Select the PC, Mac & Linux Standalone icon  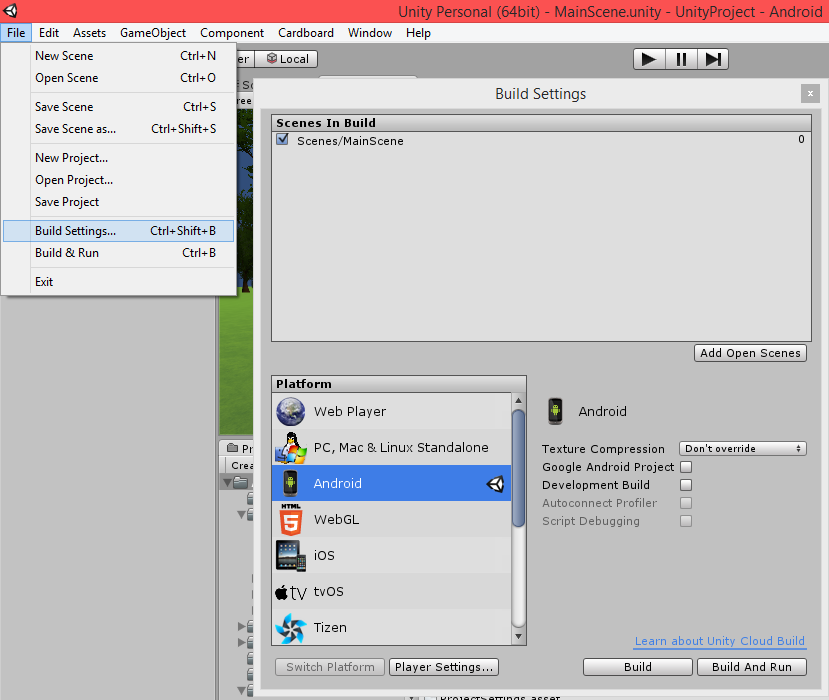point(291,447)
